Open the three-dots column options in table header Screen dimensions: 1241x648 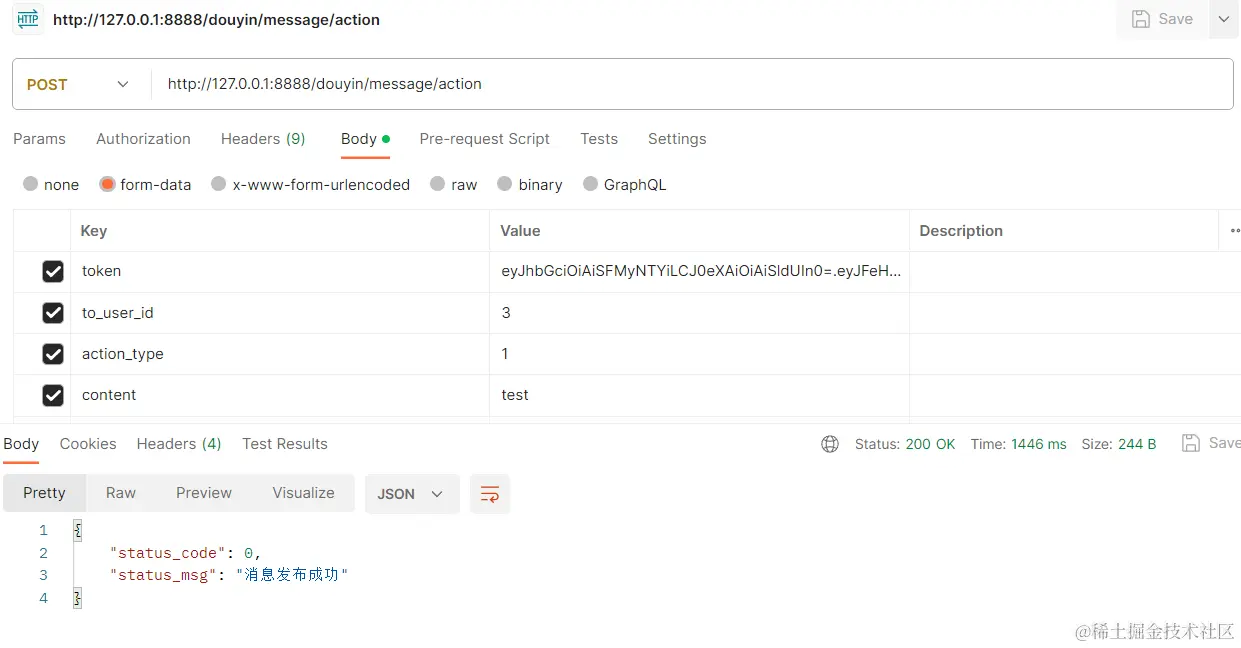click(1234, 231)
